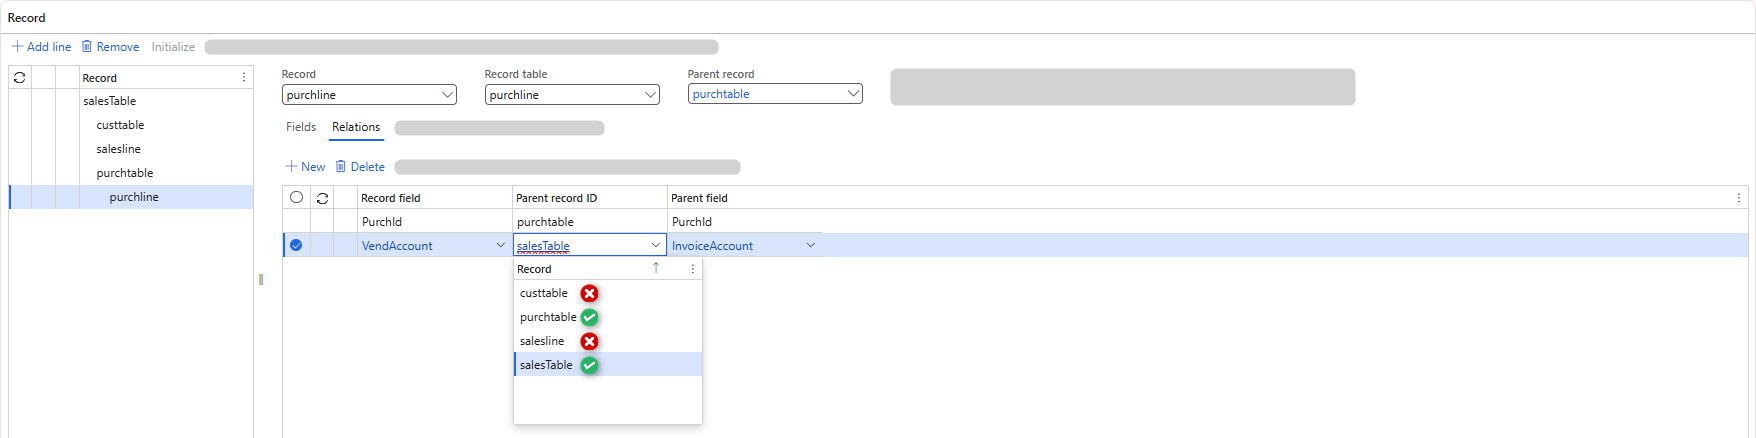Toggle select-all circle in relations grid header
The width and height of the screenshot is (1756, 438).
pyautogui.click(x=296, y=198)
